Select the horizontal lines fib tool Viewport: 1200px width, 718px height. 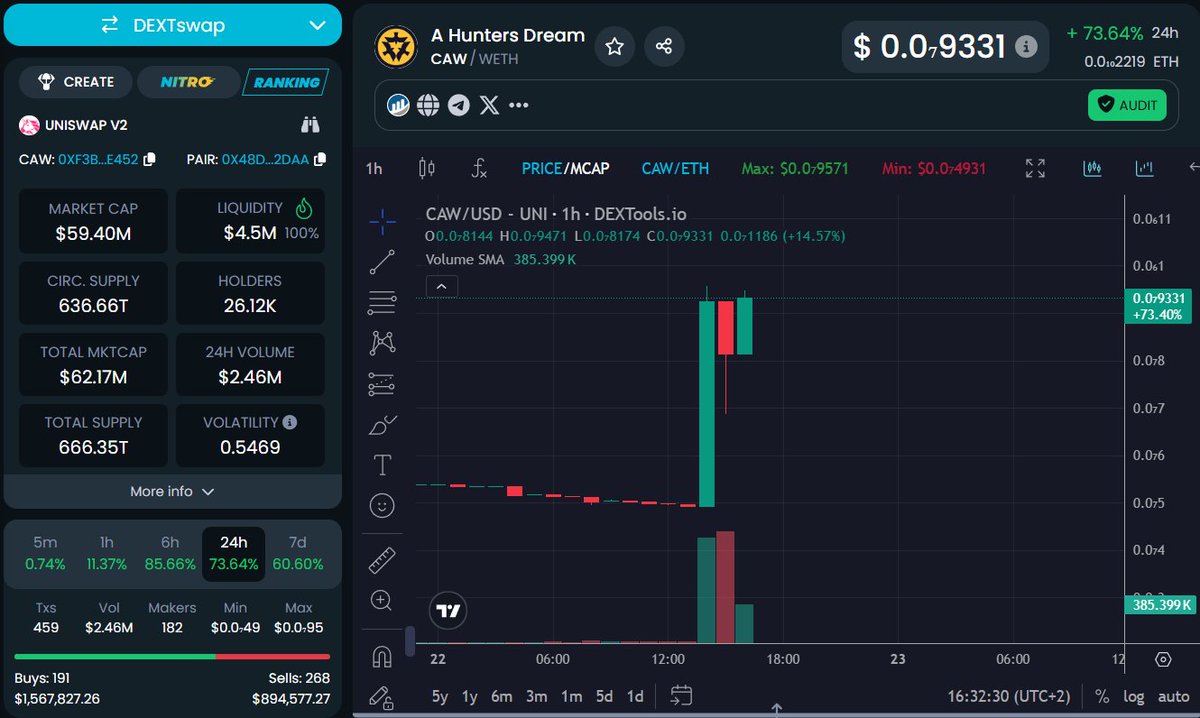pos(382,302)
